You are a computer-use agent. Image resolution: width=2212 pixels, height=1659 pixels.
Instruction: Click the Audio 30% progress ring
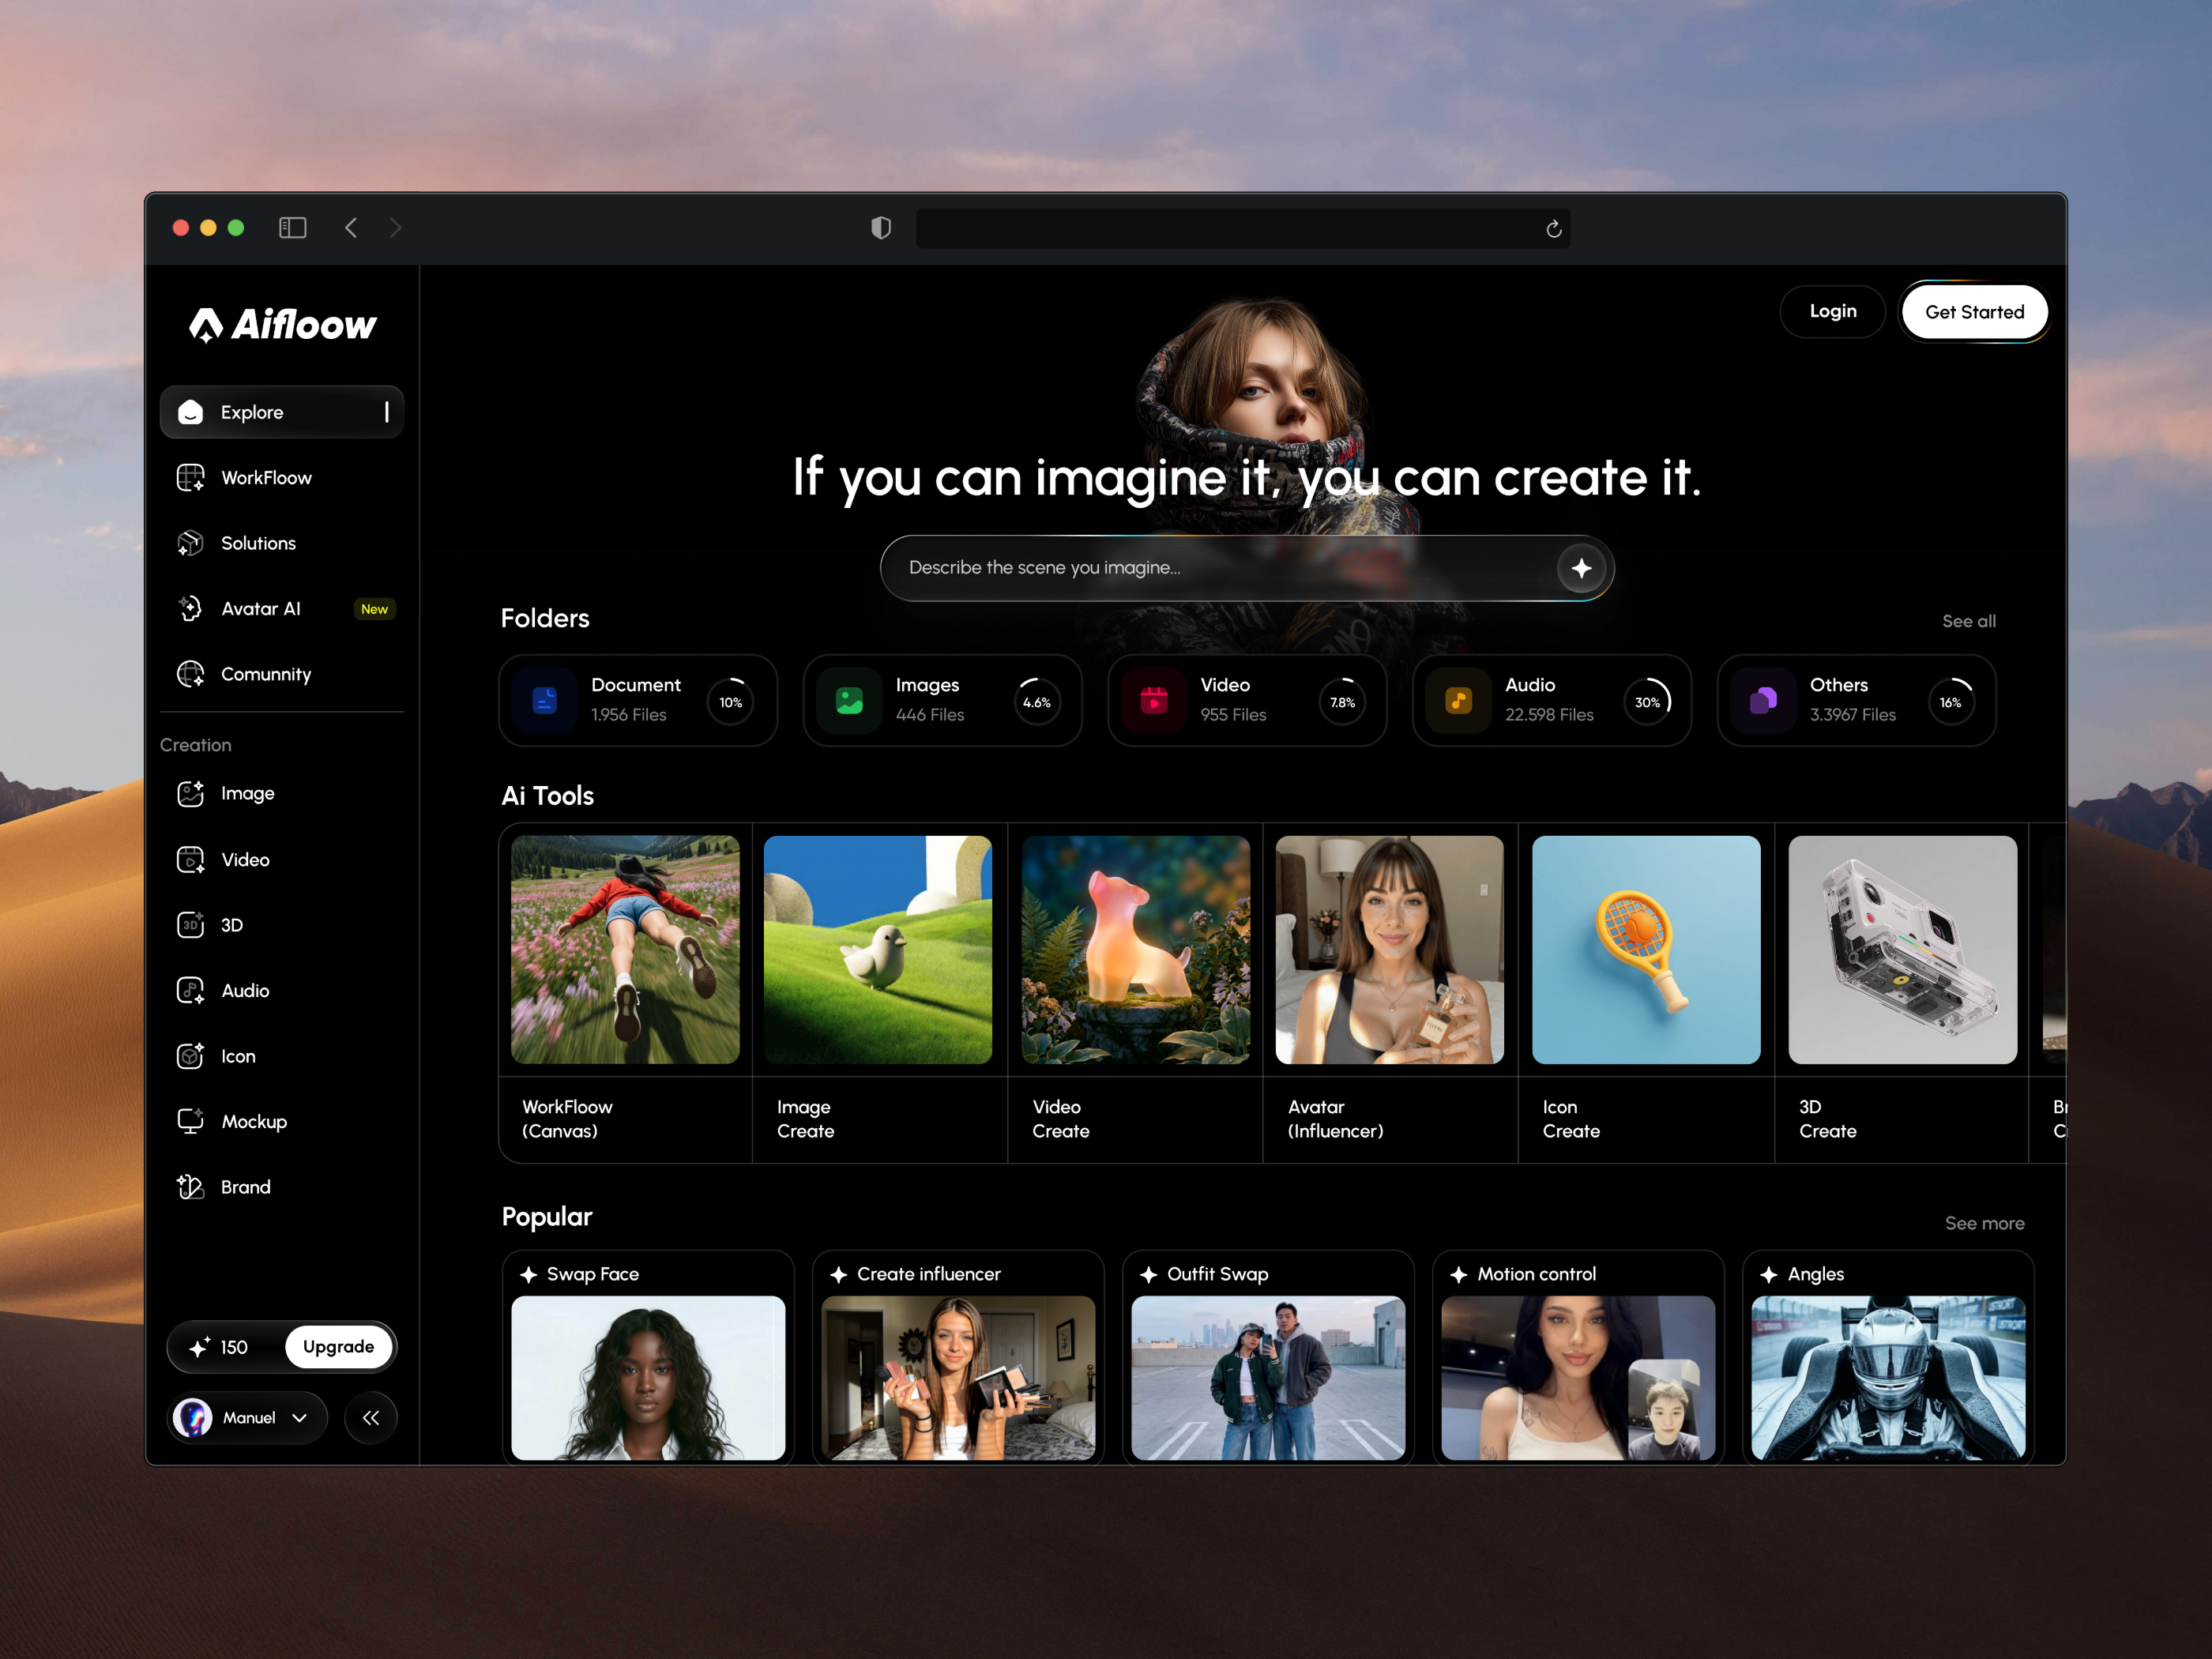1647,702
